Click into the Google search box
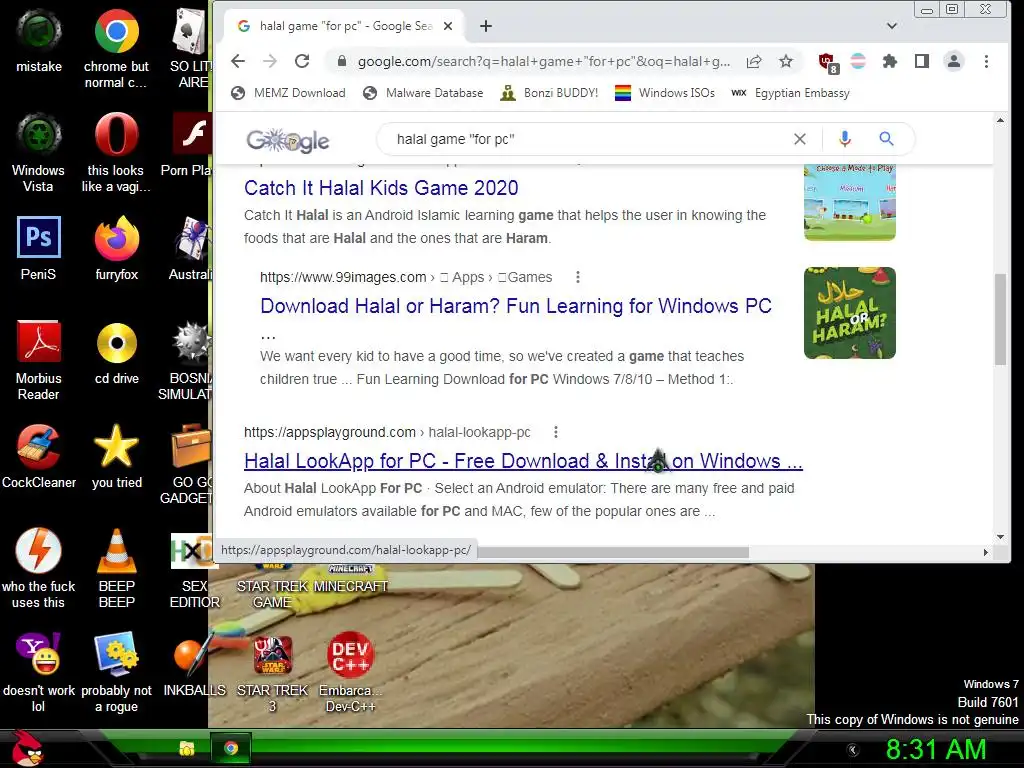Image resolution: width=1024 pixels, height=768 pixels. 588,139
